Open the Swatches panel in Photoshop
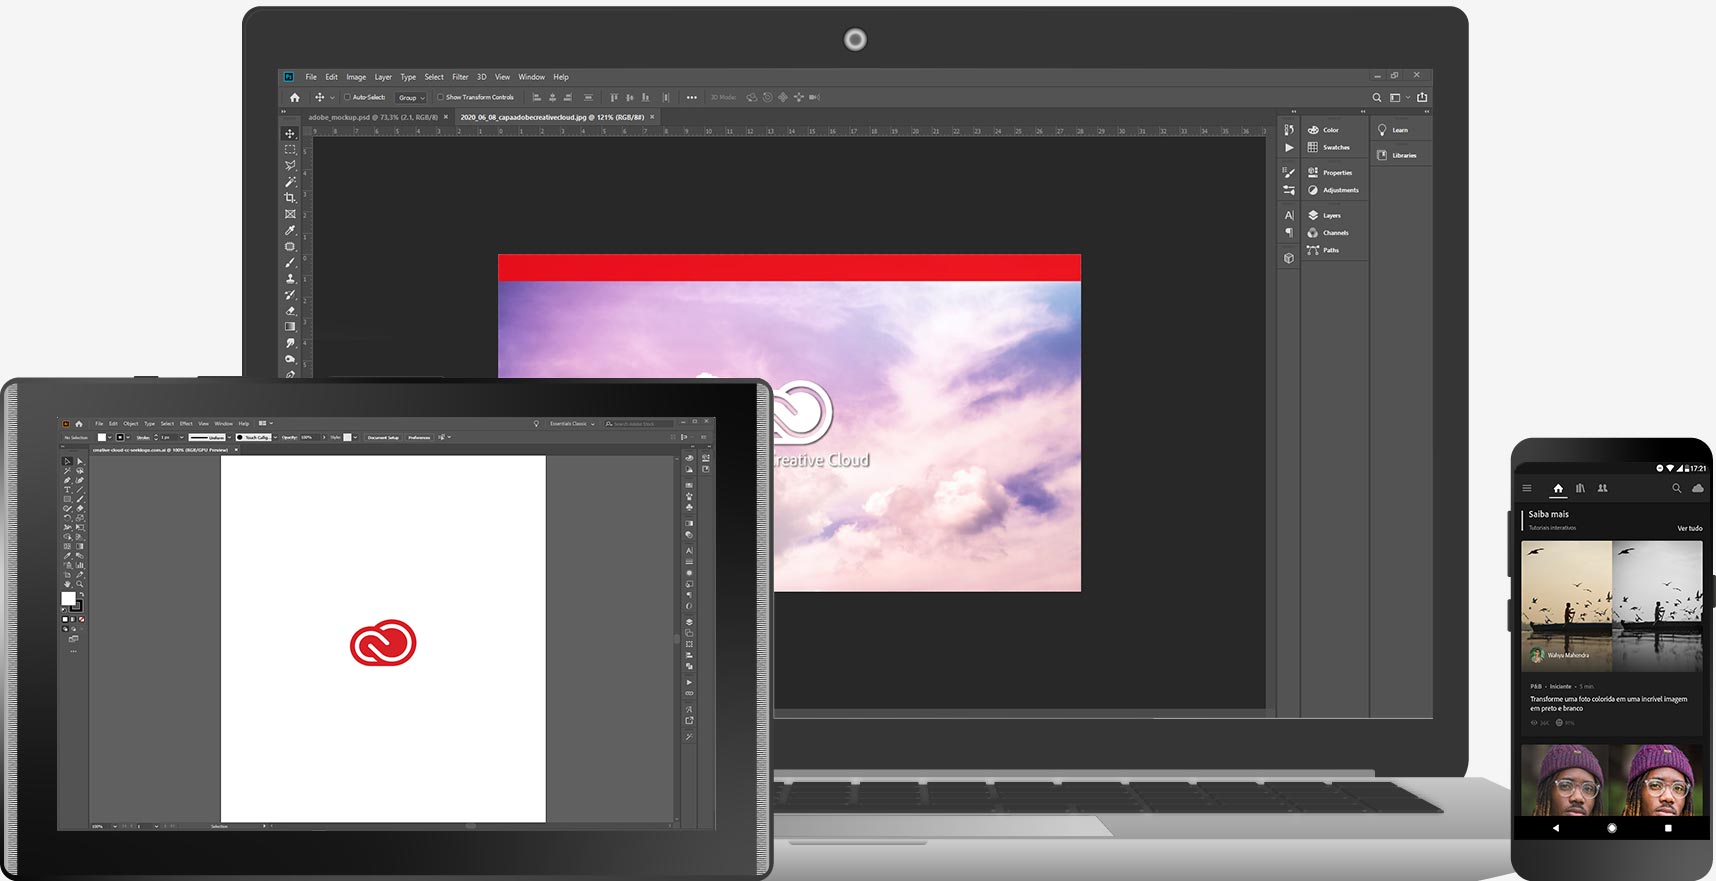Image resolution: width=1716 pixels, height=881 pixels. (x=1328, y=147)
